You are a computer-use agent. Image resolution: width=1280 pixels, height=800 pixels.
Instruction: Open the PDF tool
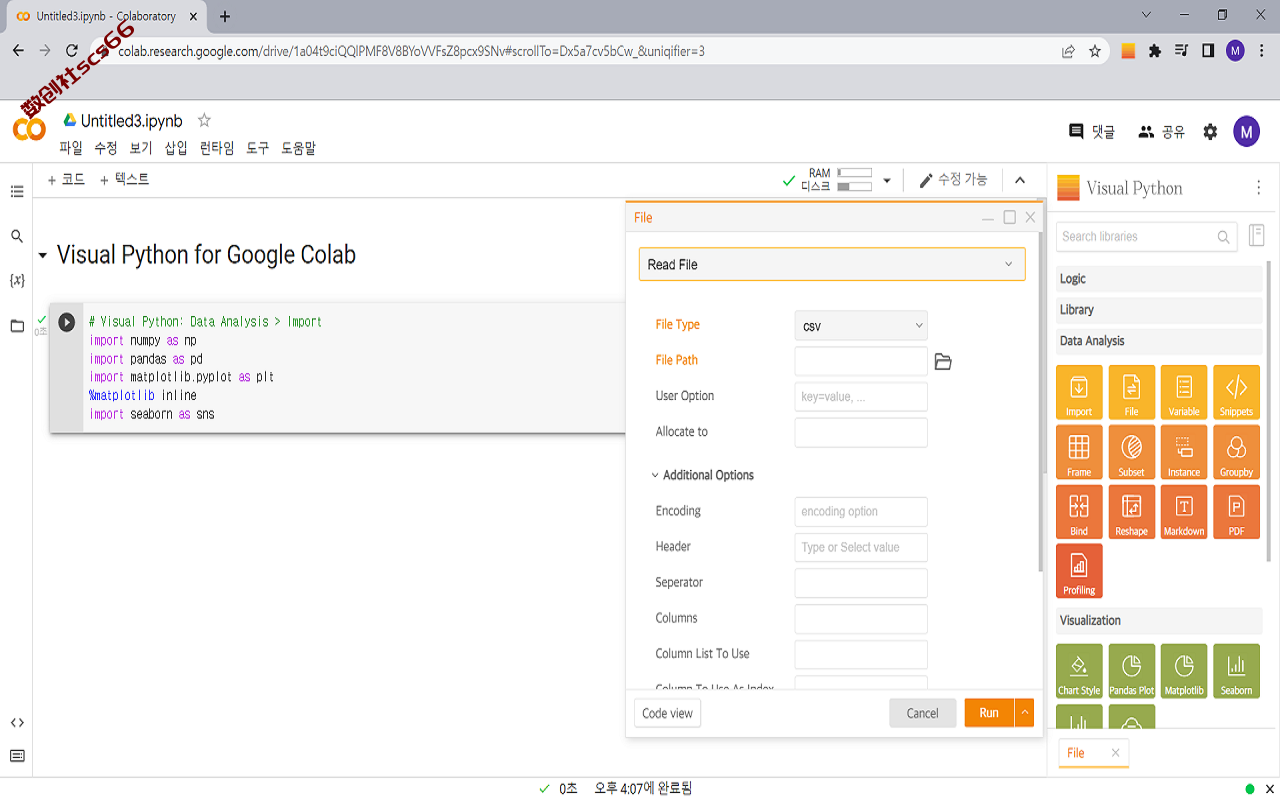click(1236, 512)
